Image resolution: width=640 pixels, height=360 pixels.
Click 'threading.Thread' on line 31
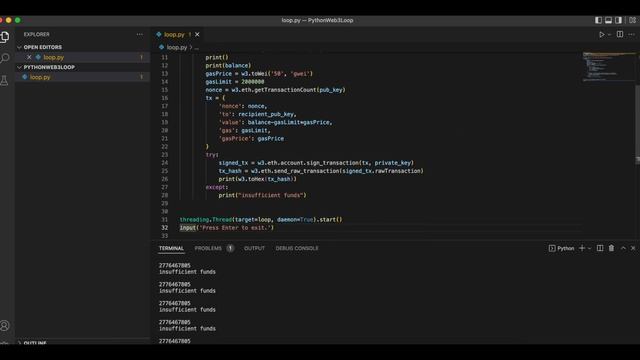(x=206, y=220)
